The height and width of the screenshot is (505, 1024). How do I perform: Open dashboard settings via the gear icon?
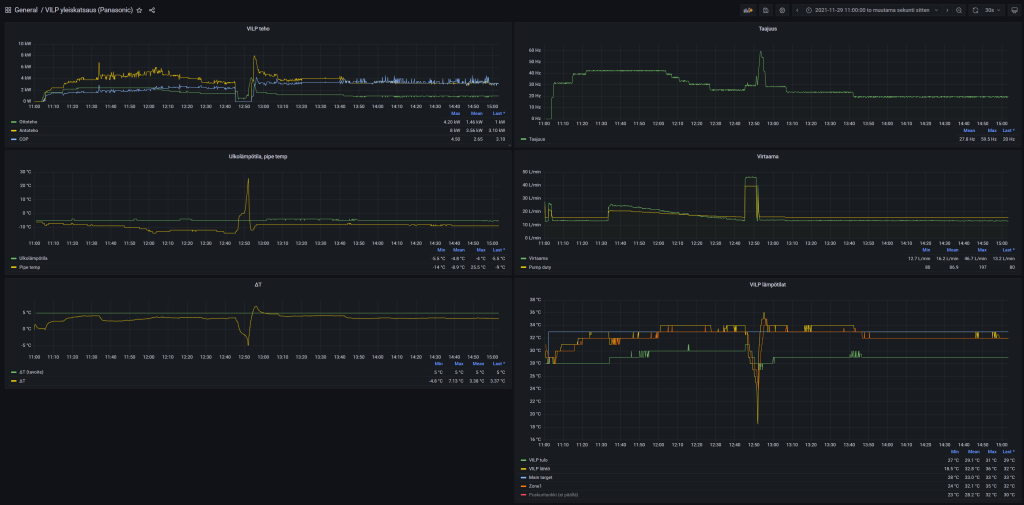(782, 10)
